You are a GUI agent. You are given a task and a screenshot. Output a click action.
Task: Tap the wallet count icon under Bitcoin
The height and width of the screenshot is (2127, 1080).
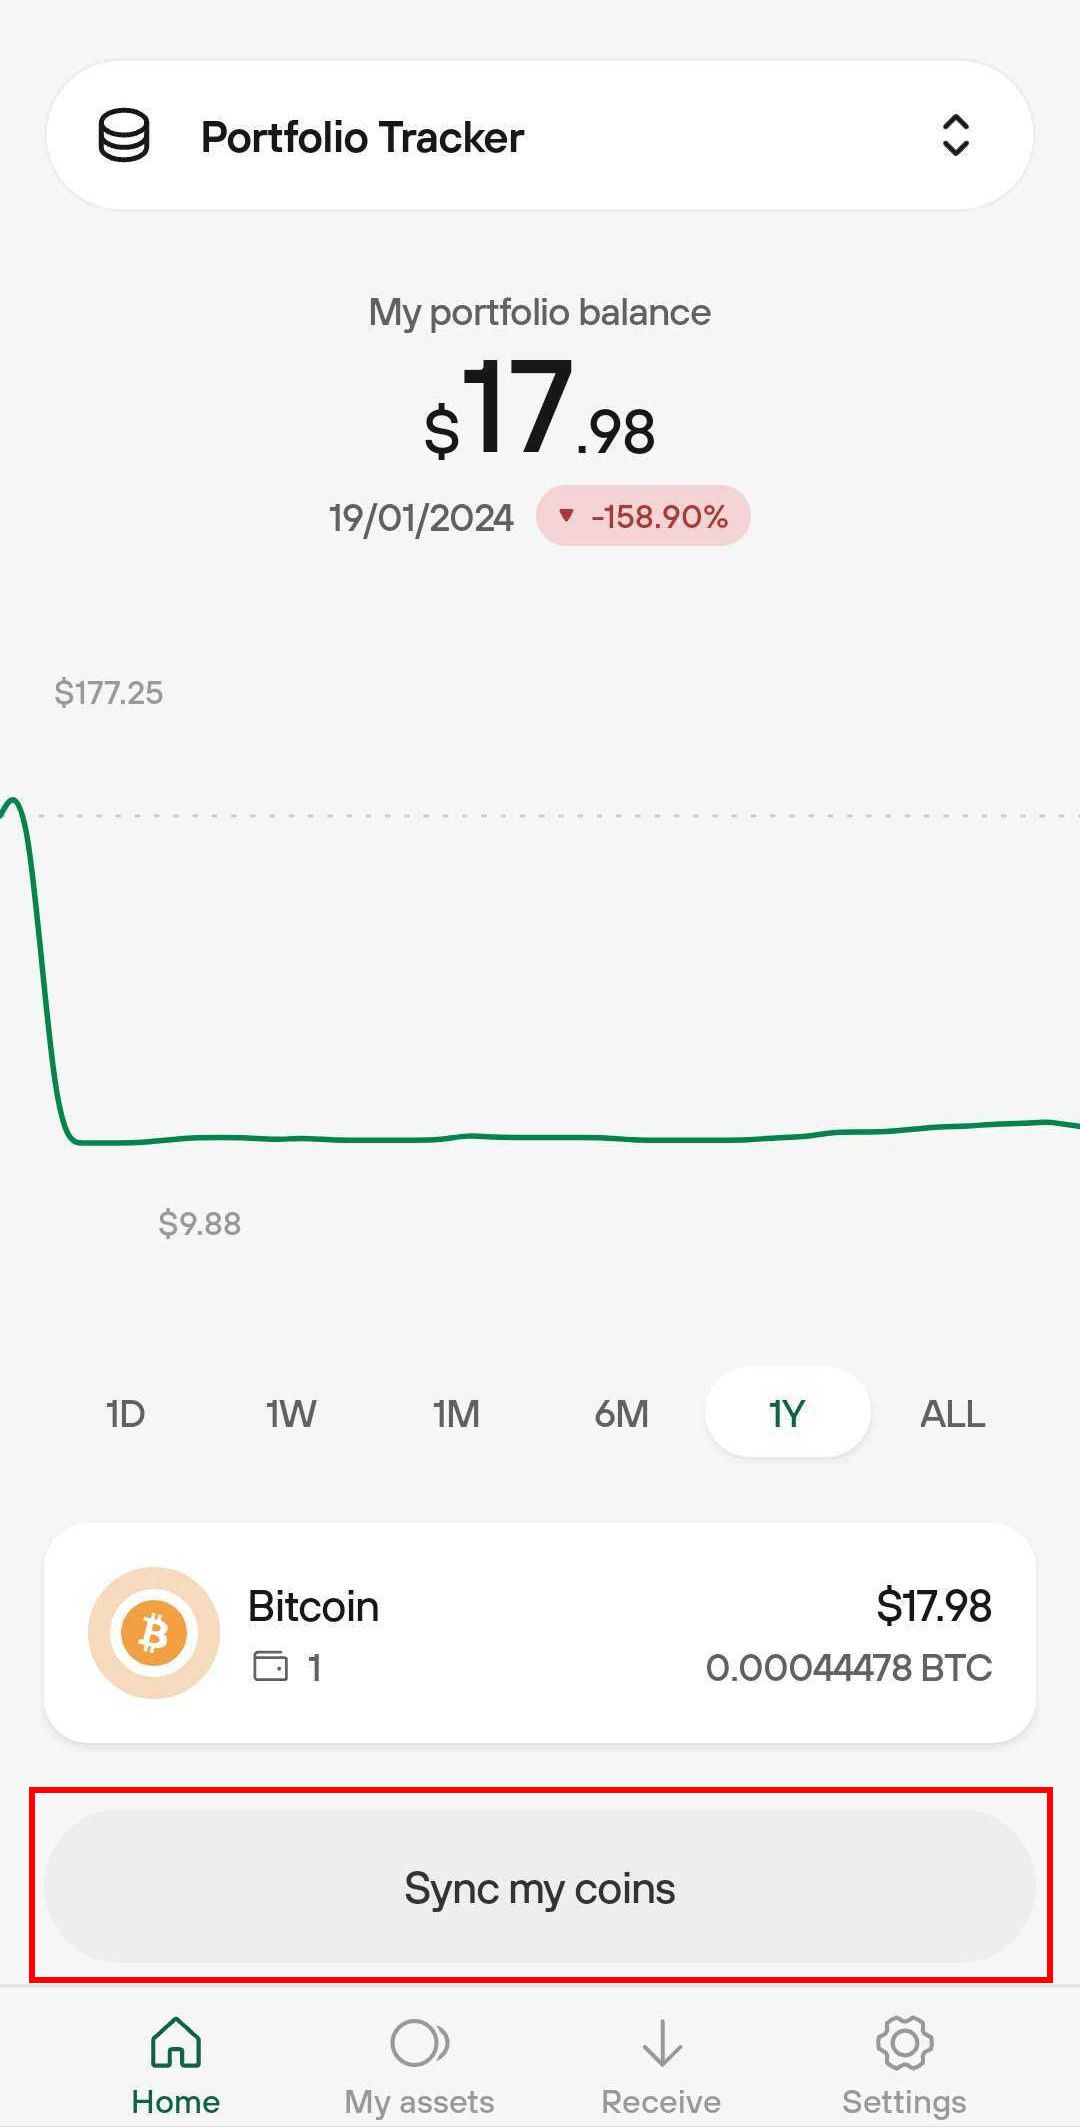tap(270, 1666)
